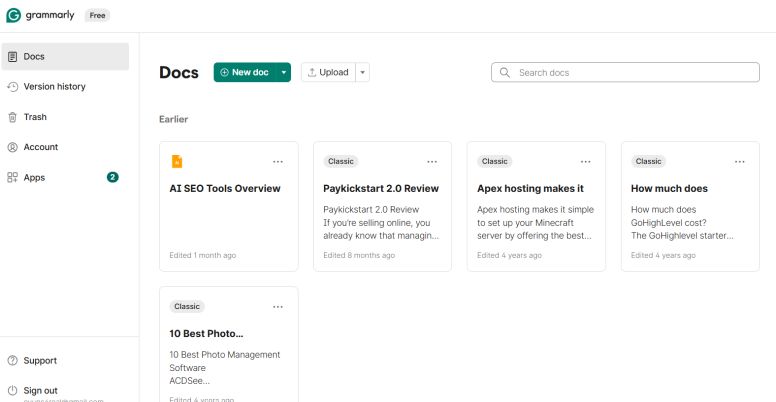This screenshot has width=776, height=402.
Task: Open more options for Apex hosting card
Action: (586, 161)
